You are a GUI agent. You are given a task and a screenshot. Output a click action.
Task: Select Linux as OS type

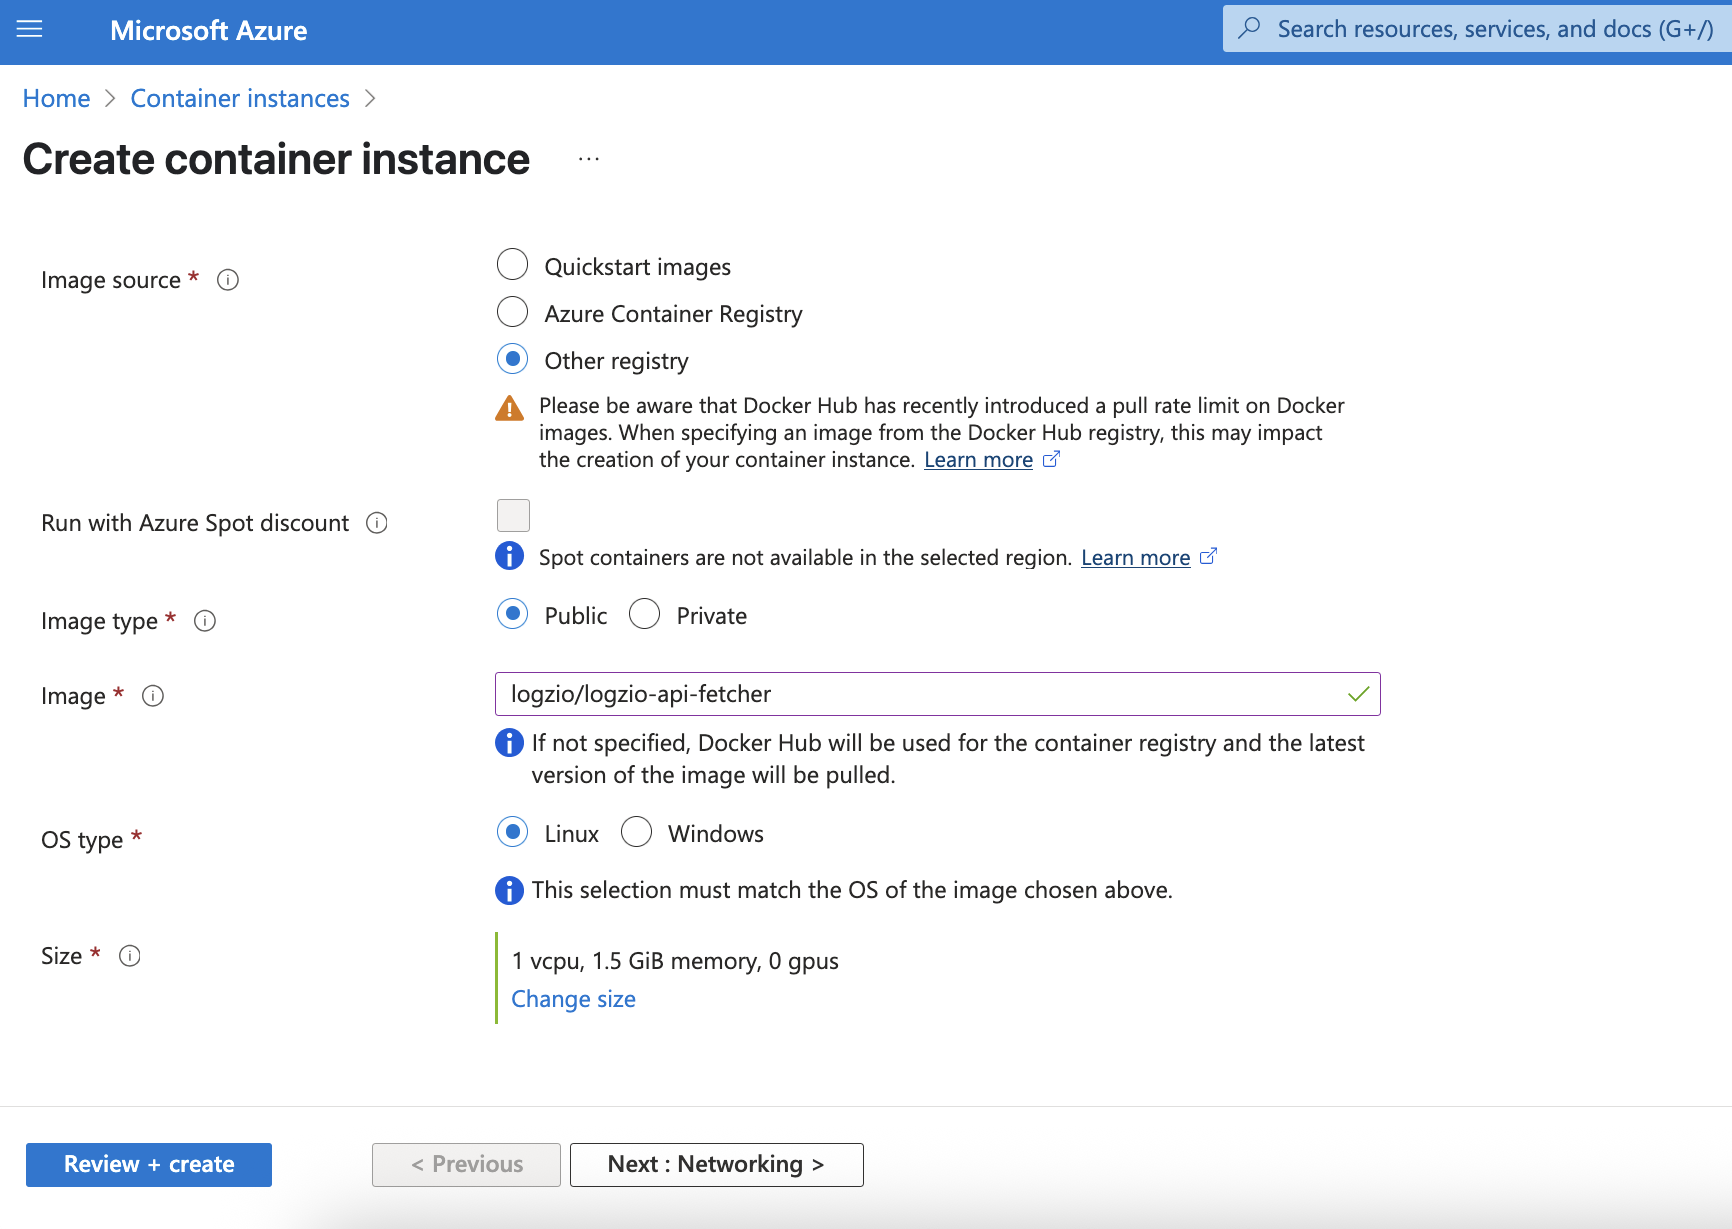click(x=513, y=832)
